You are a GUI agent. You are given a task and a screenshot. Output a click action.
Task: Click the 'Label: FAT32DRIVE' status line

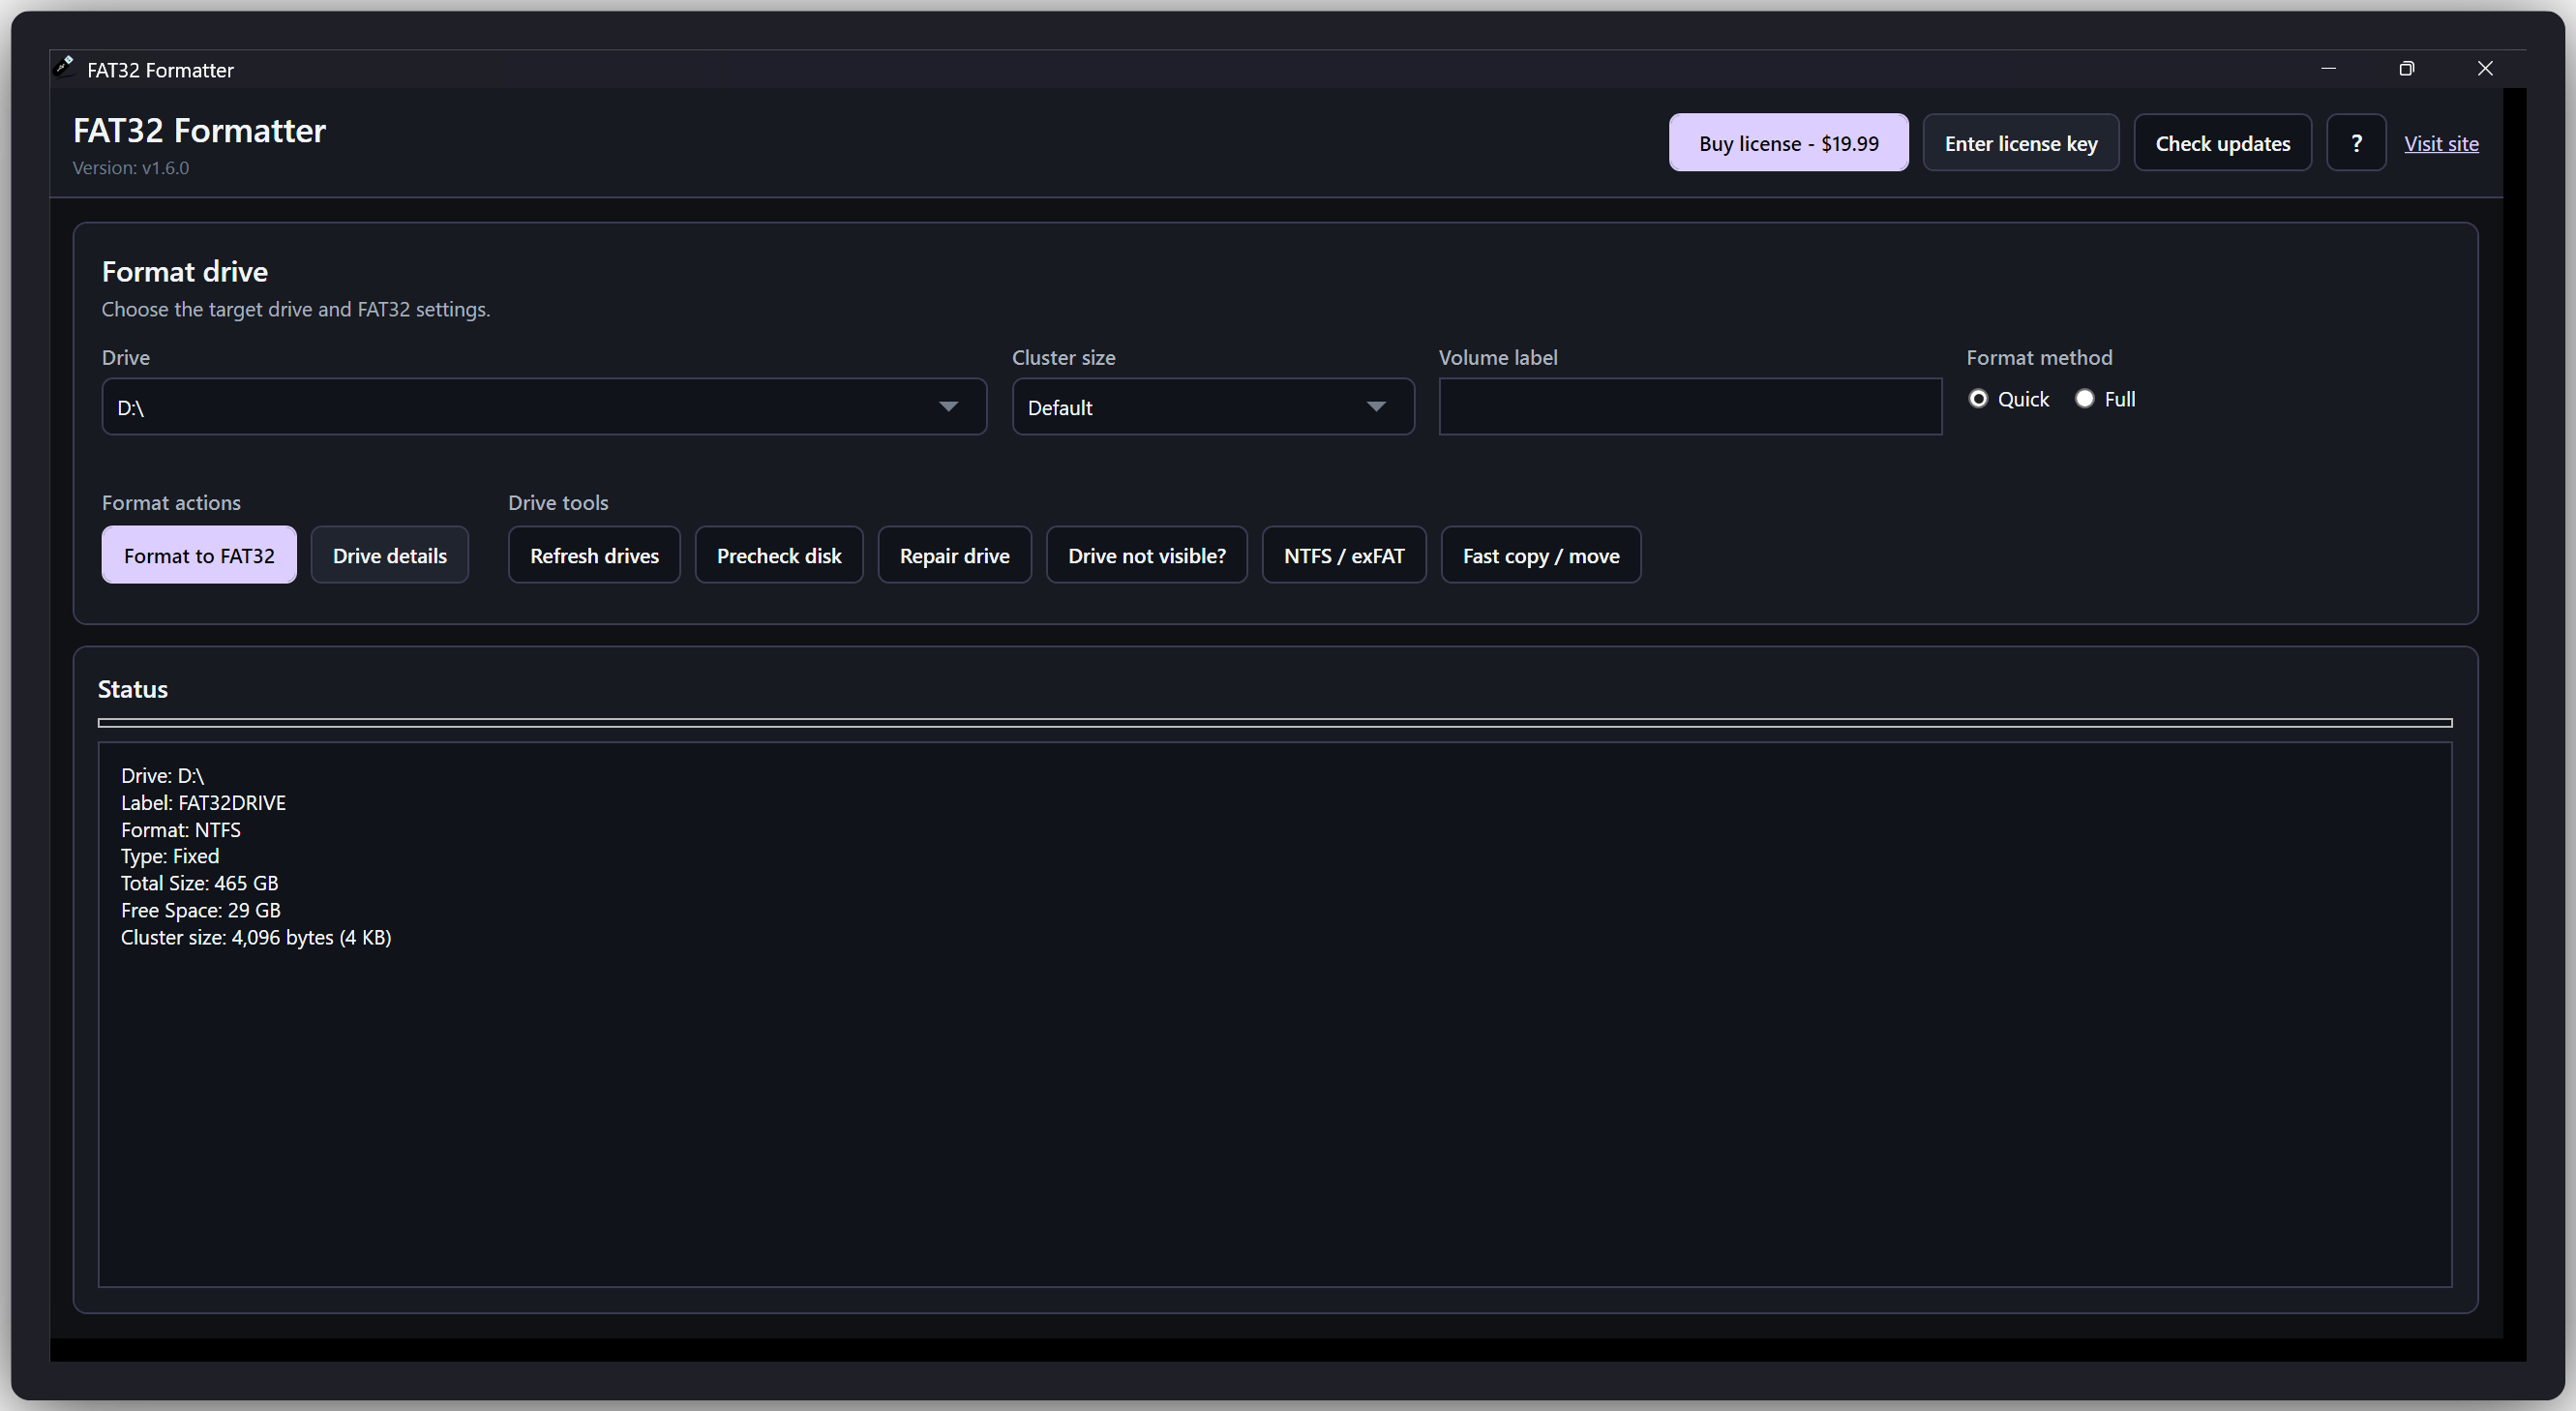pos(203,803)
